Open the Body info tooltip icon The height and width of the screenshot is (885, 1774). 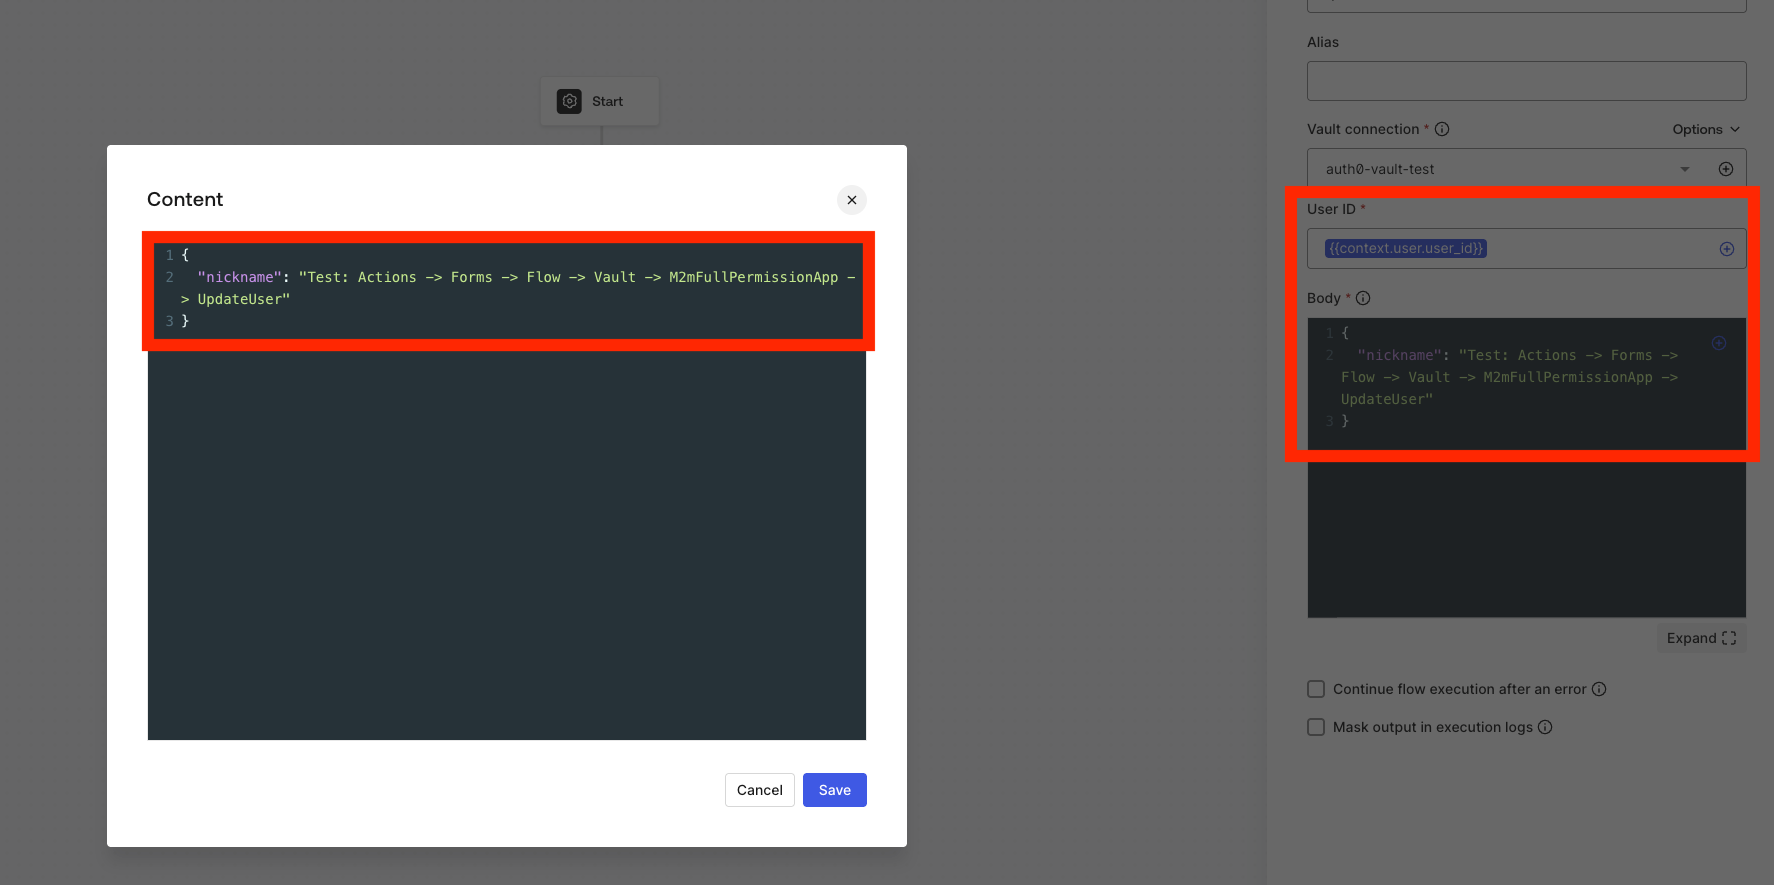point(1363,298)
